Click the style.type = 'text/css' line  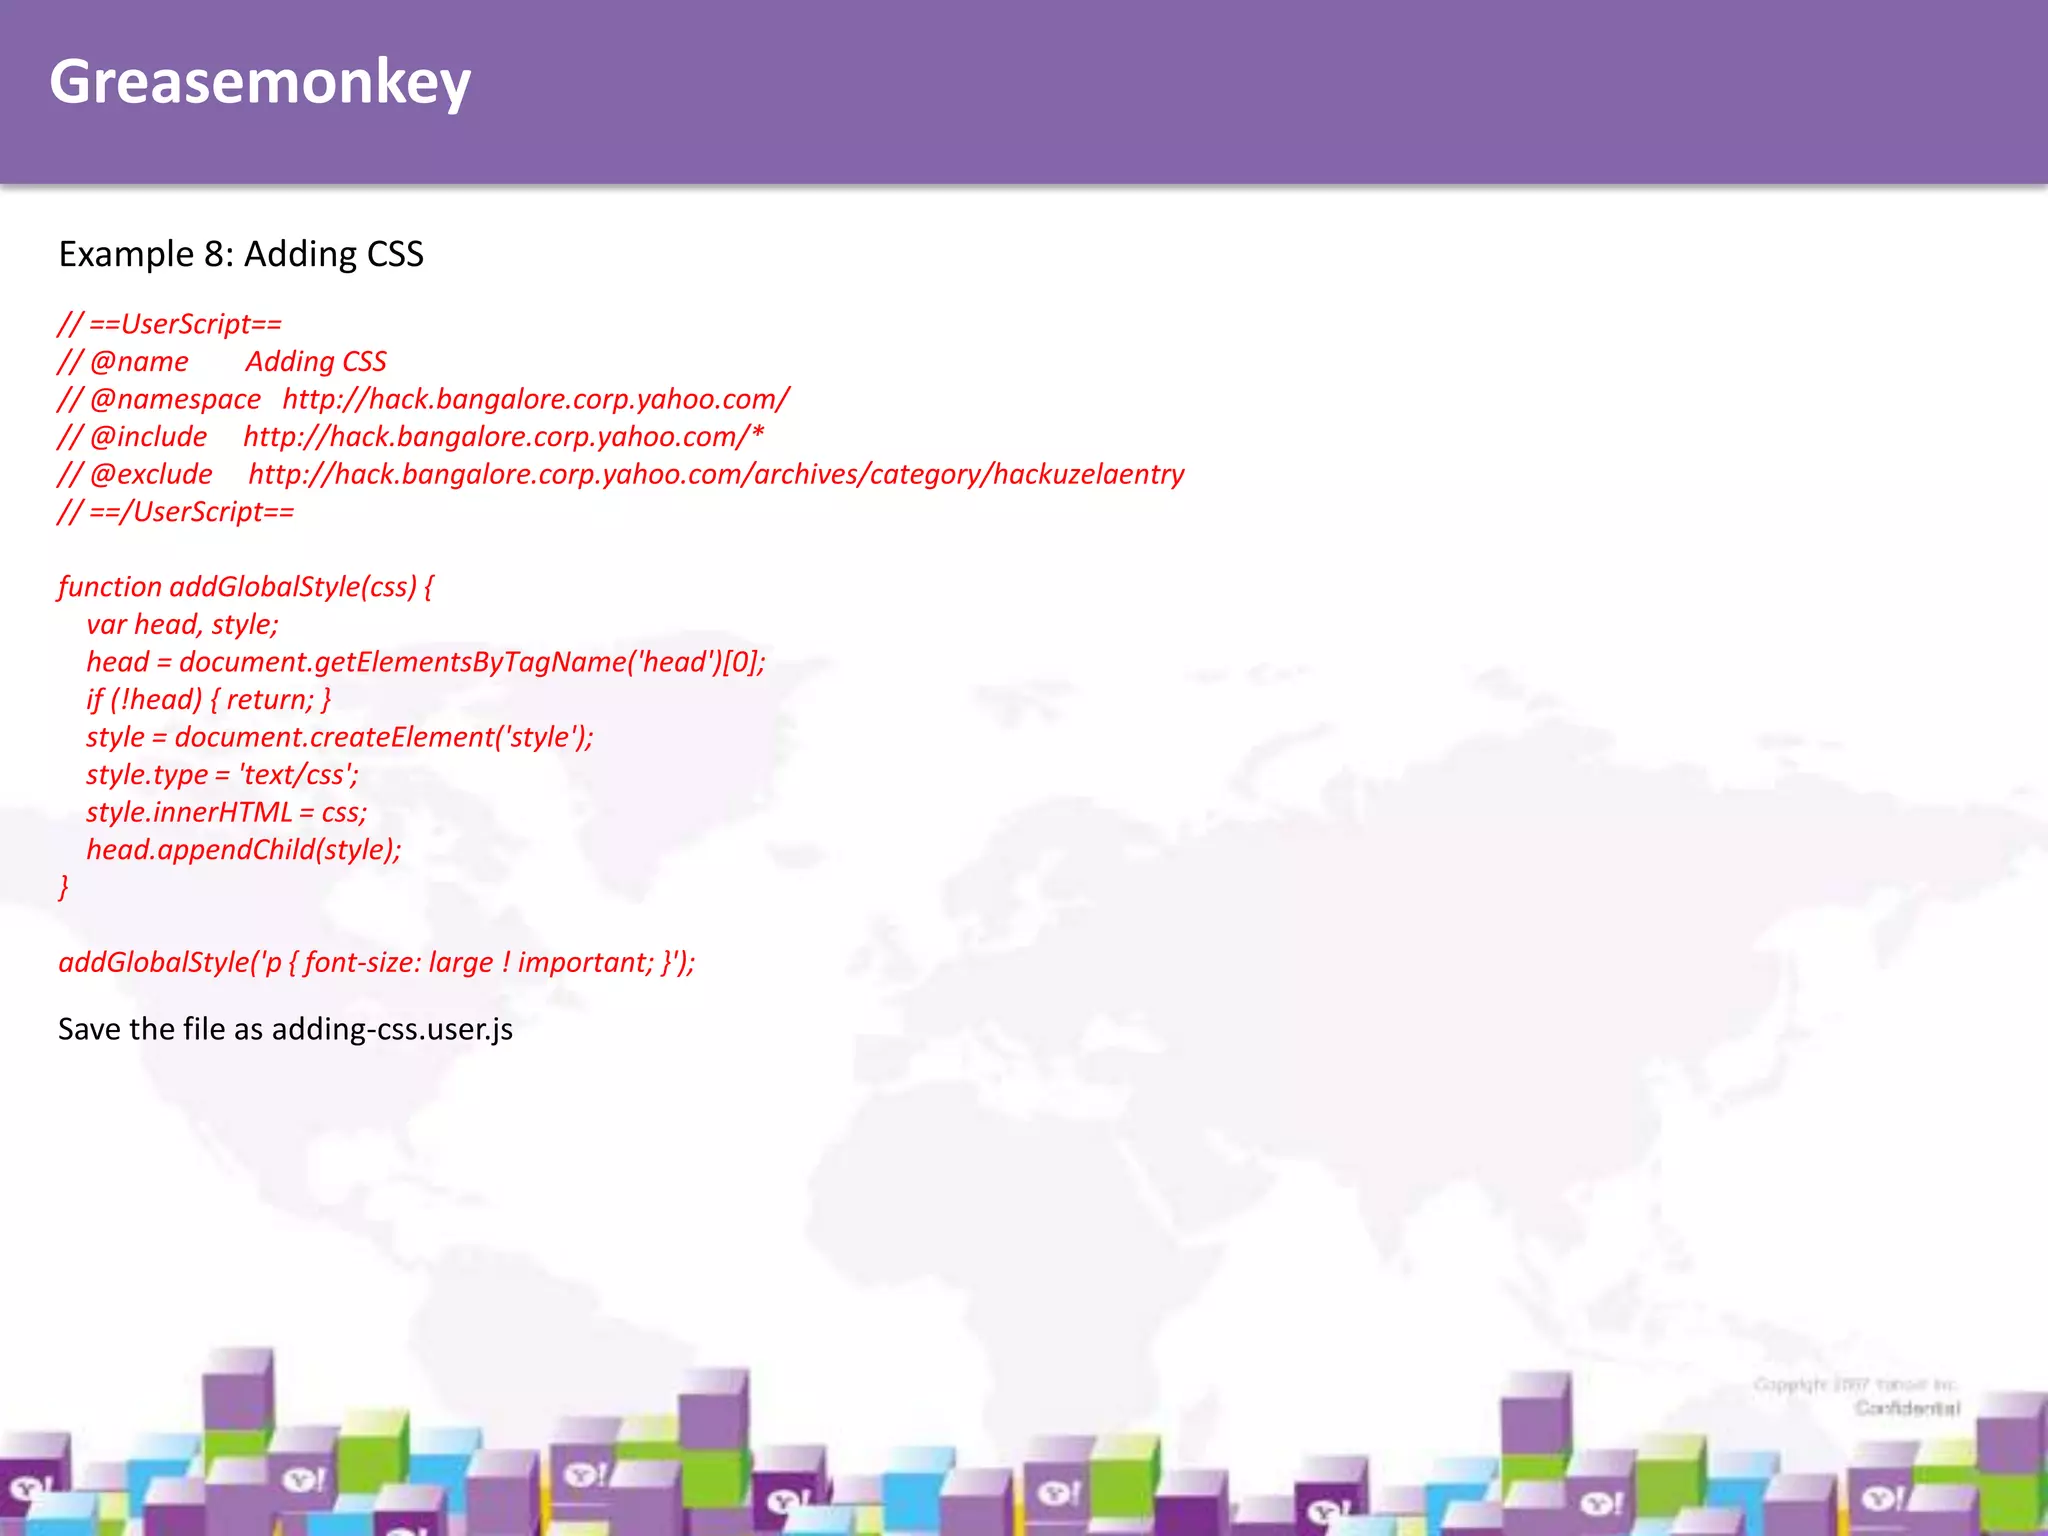[222, 774]
